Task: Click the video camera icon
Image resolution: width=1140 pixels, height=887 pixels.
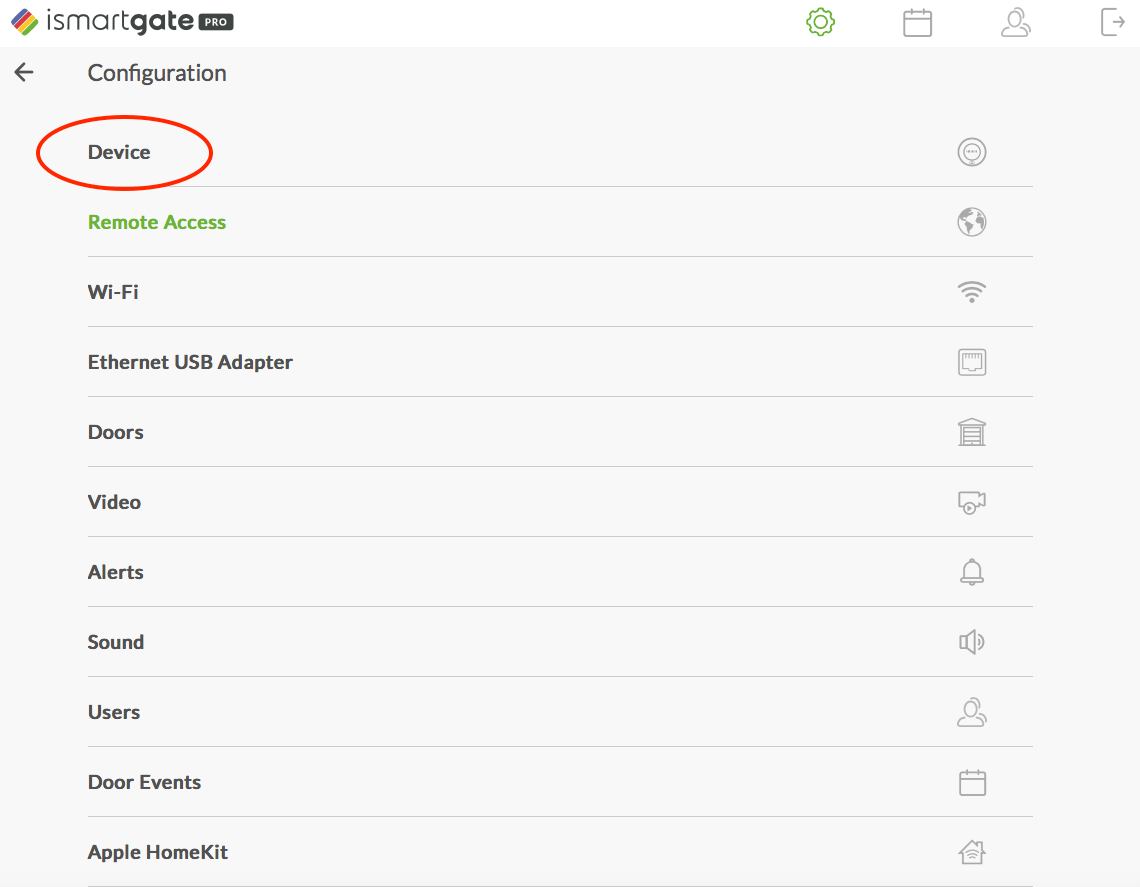Action: (971, 502)
